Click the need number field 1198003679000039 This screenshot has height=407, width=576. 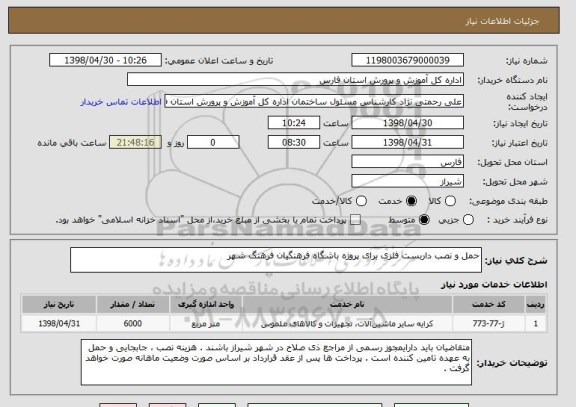(407, 60)
